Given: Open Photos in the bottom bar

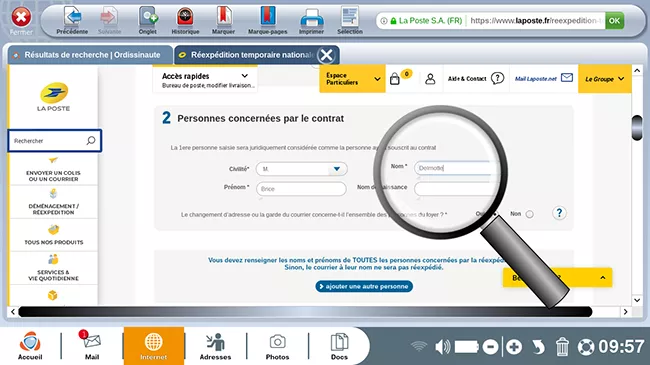Looking at the screenshot, I should [277, 346].
